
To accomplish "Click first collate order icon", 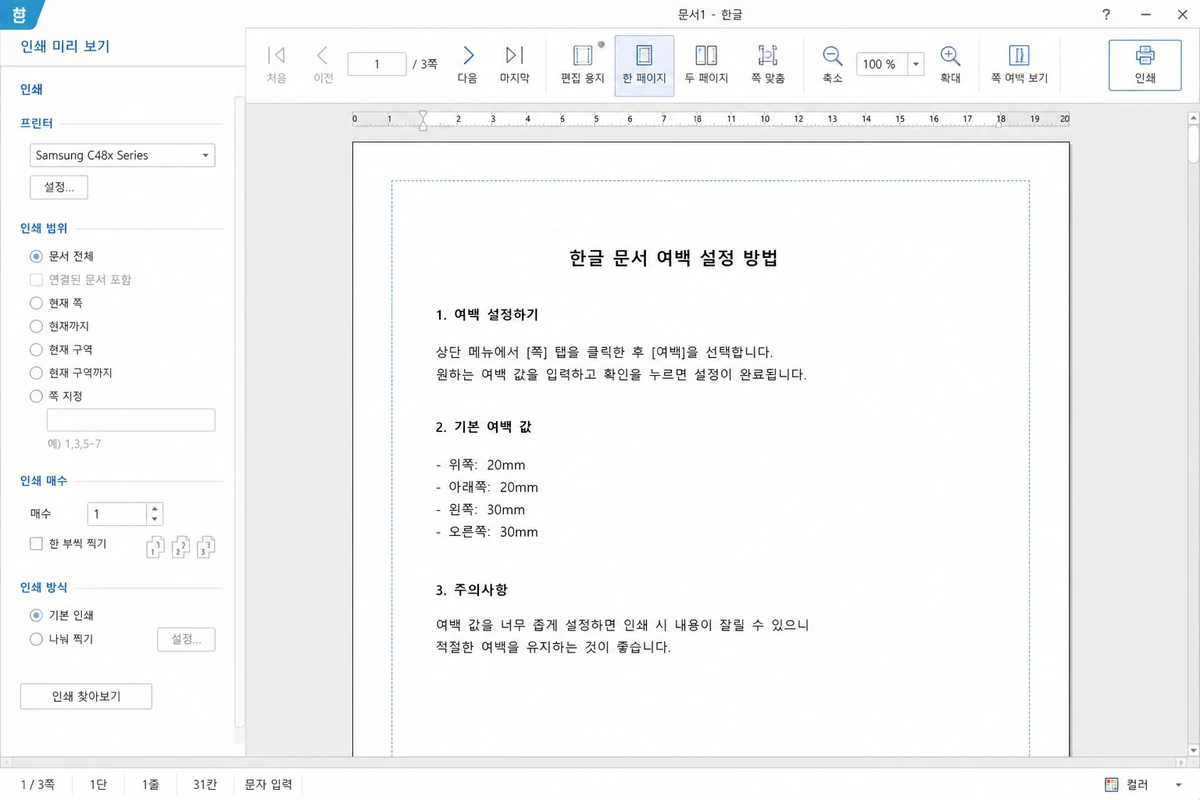I will click(156, 547).
